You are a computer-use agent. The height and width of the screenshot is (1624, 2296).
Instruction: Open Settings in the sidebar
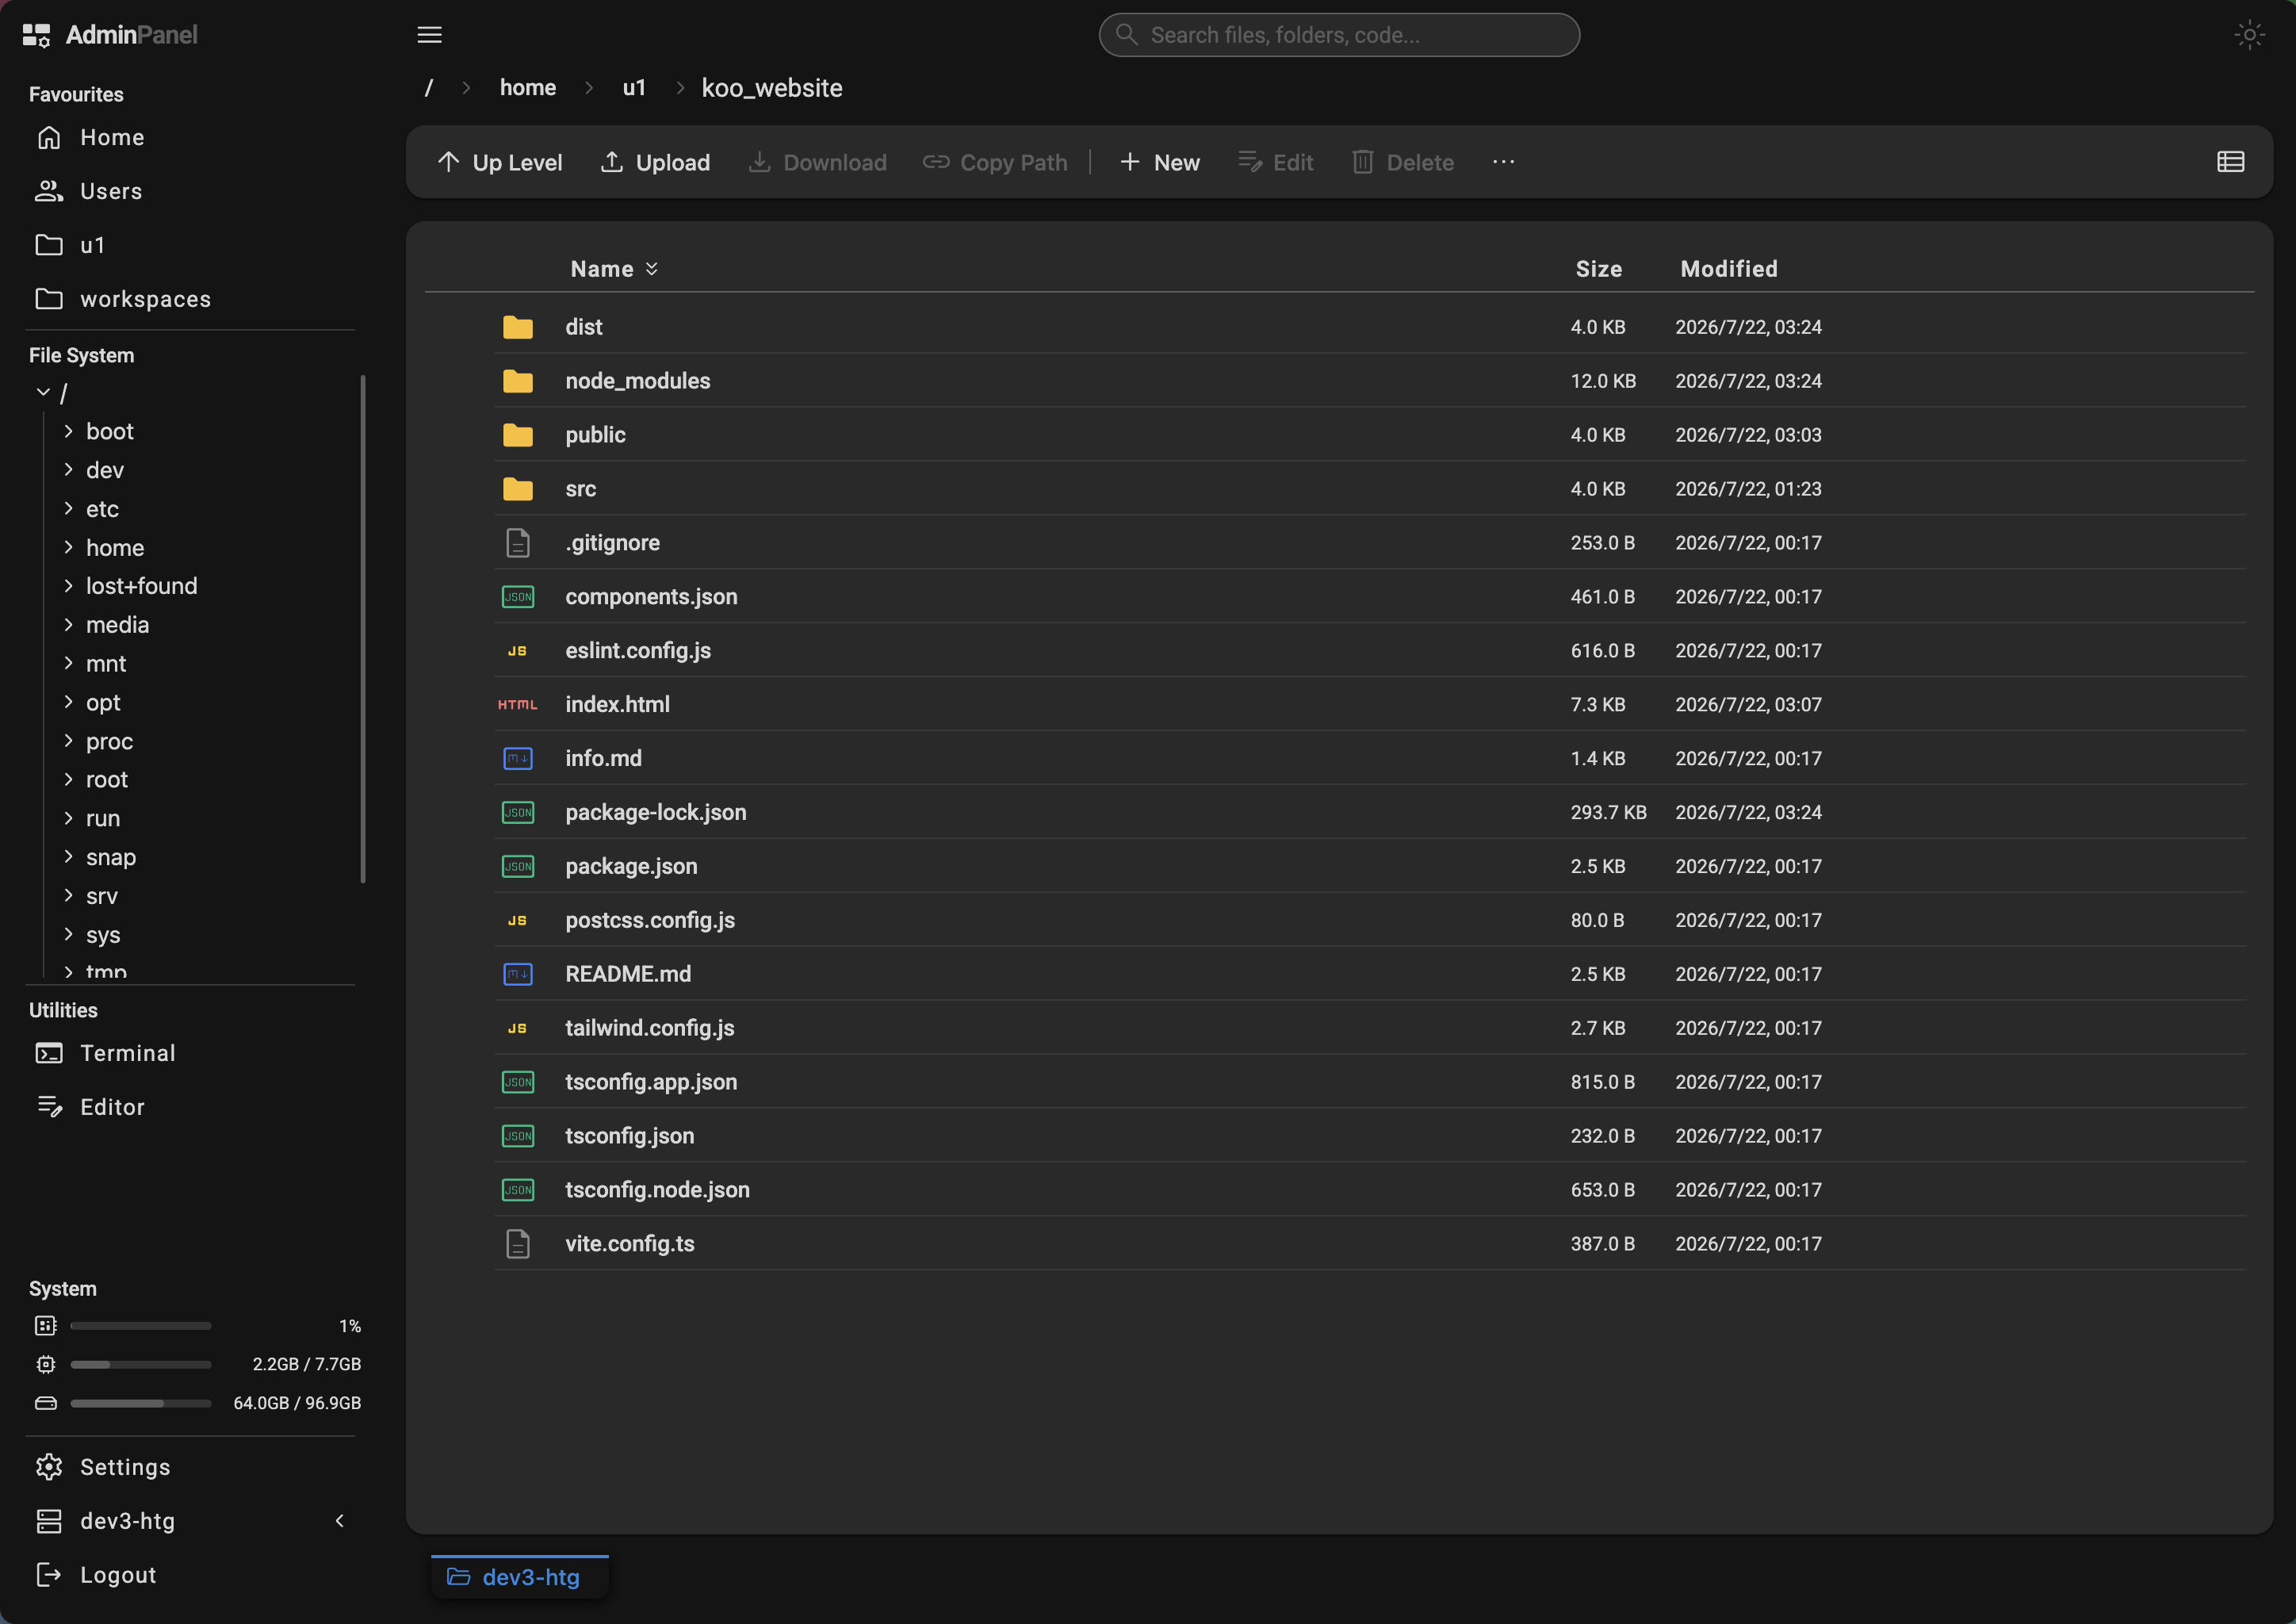click(x=190, y=1467)
